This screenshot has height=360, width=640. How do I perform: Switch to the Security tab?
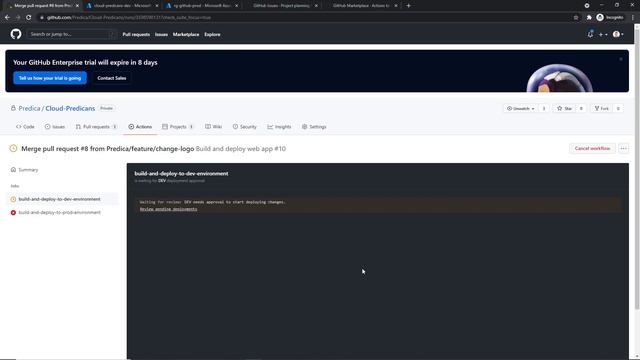click(244, 127)
